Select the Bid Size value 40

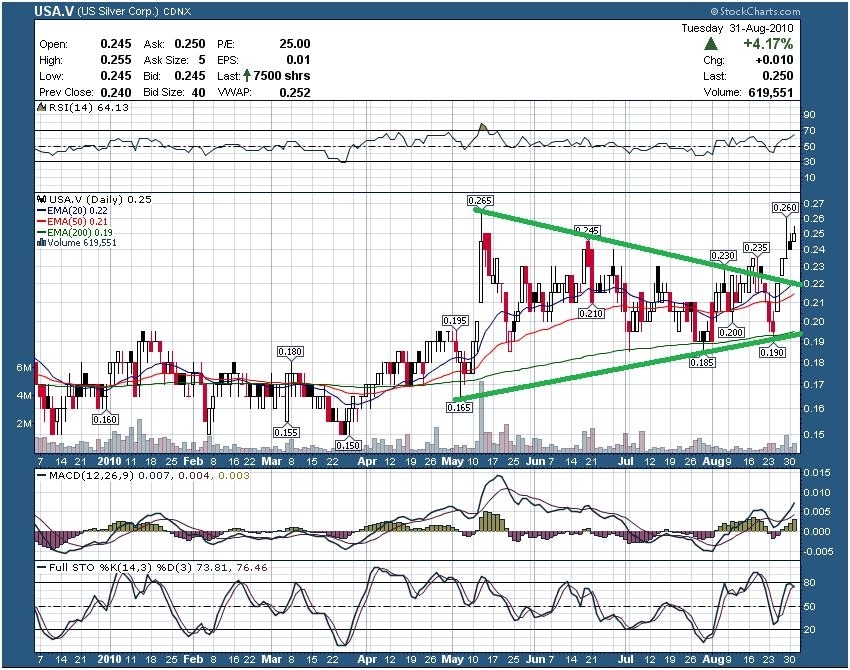tap(198, 92)
